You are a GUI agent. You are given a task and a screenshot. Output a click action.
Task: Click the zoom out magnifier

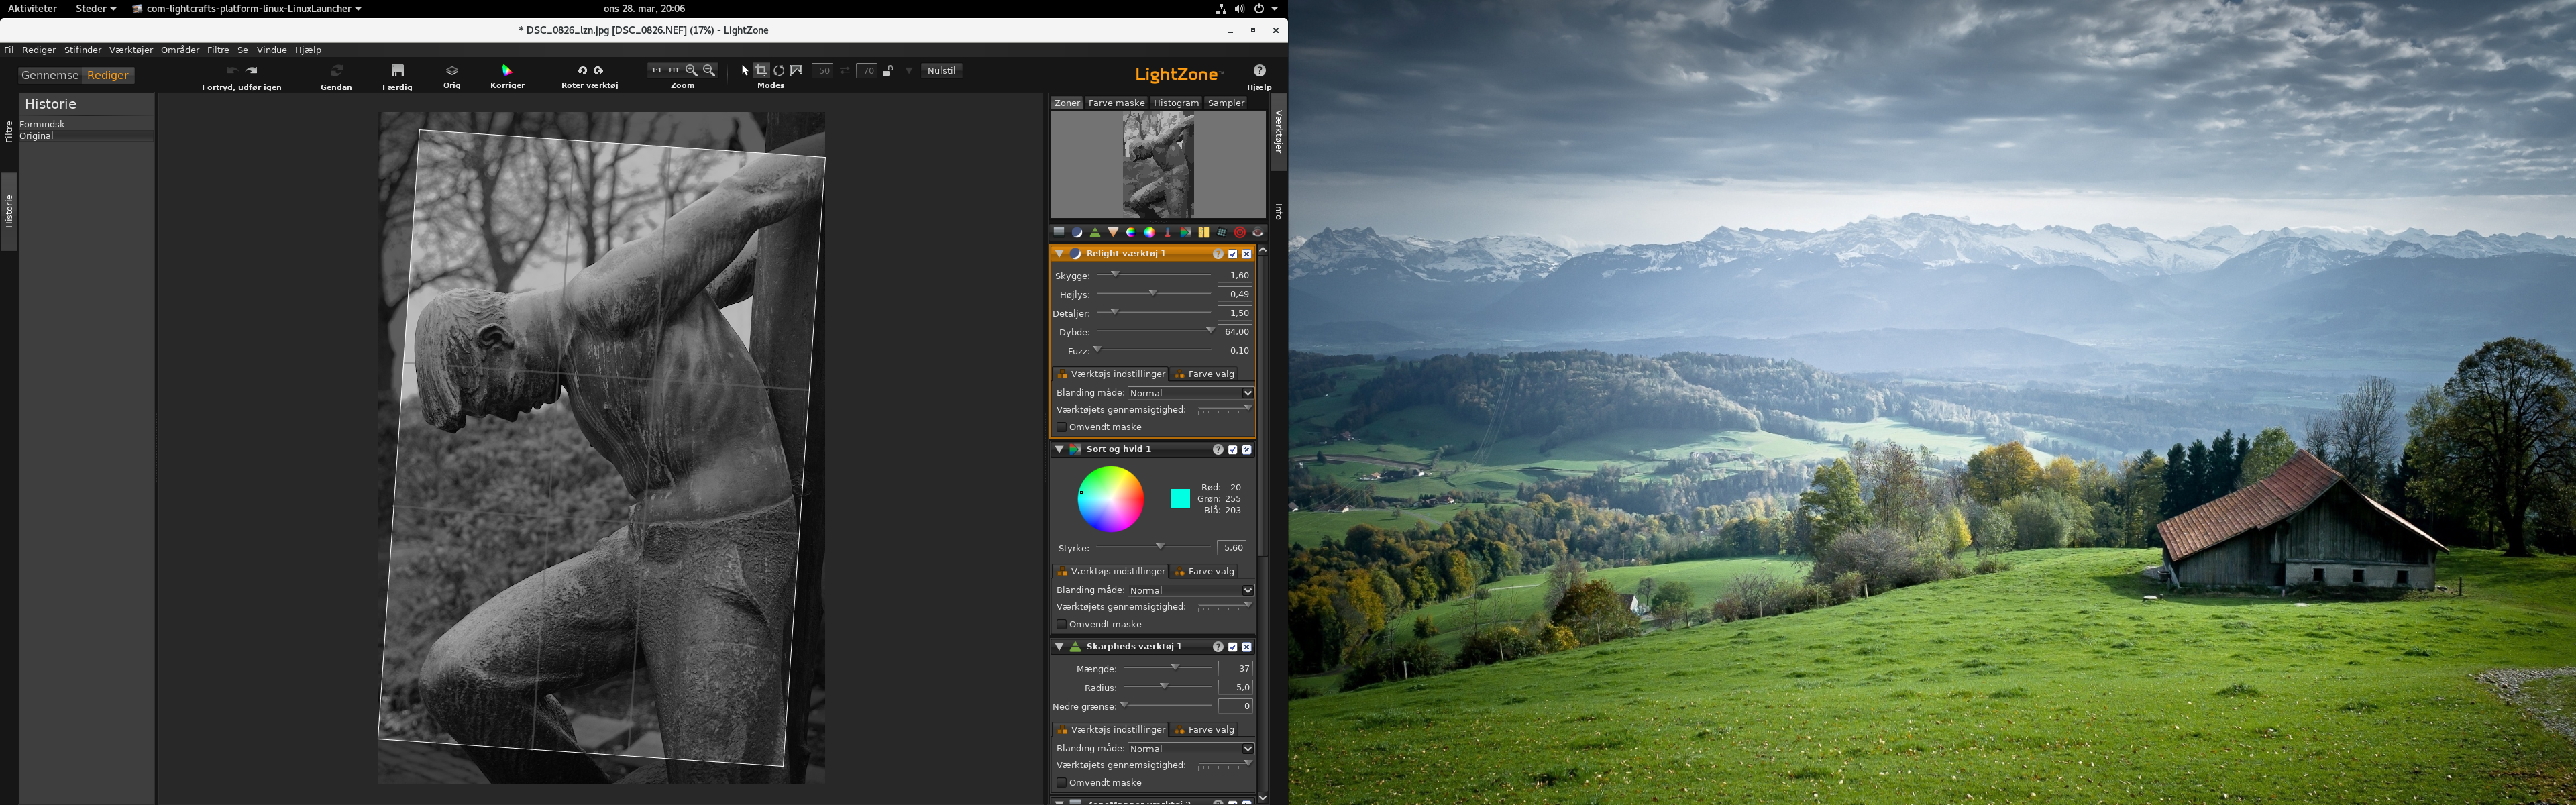coord(709,70)
